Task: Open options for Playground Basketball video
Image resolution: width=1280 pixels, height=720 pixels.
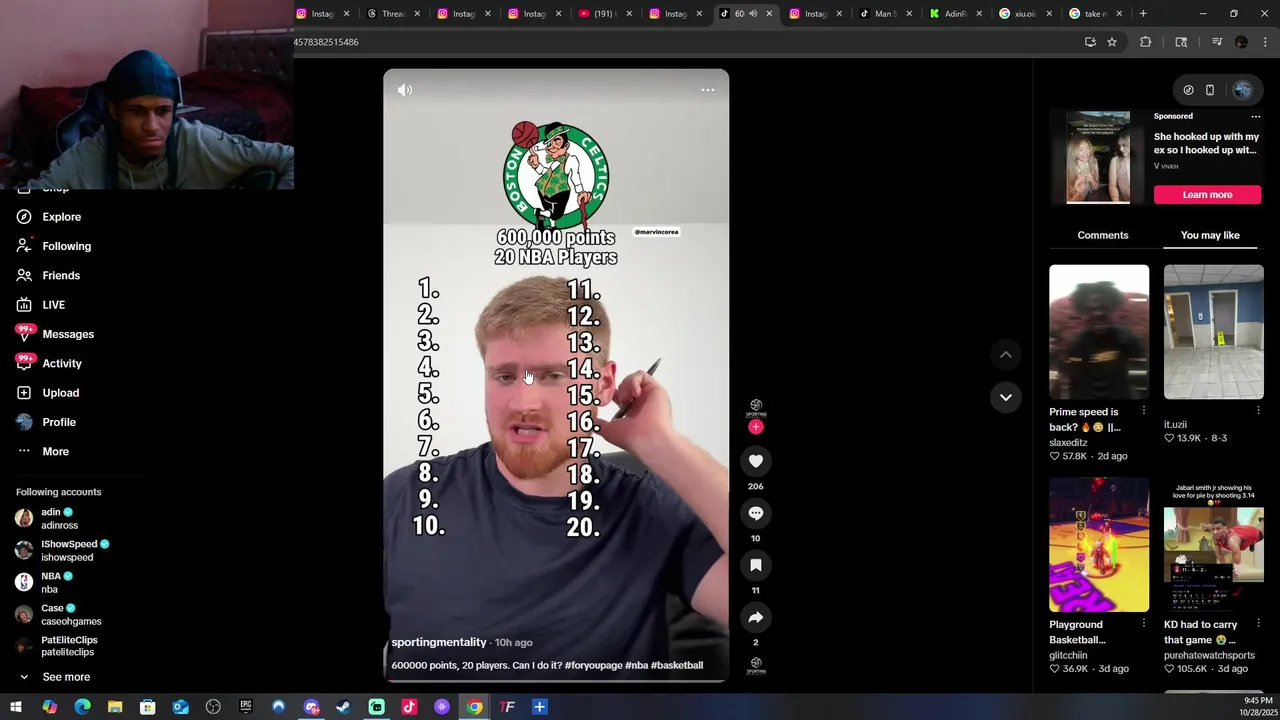Action: pos(1144,624)
